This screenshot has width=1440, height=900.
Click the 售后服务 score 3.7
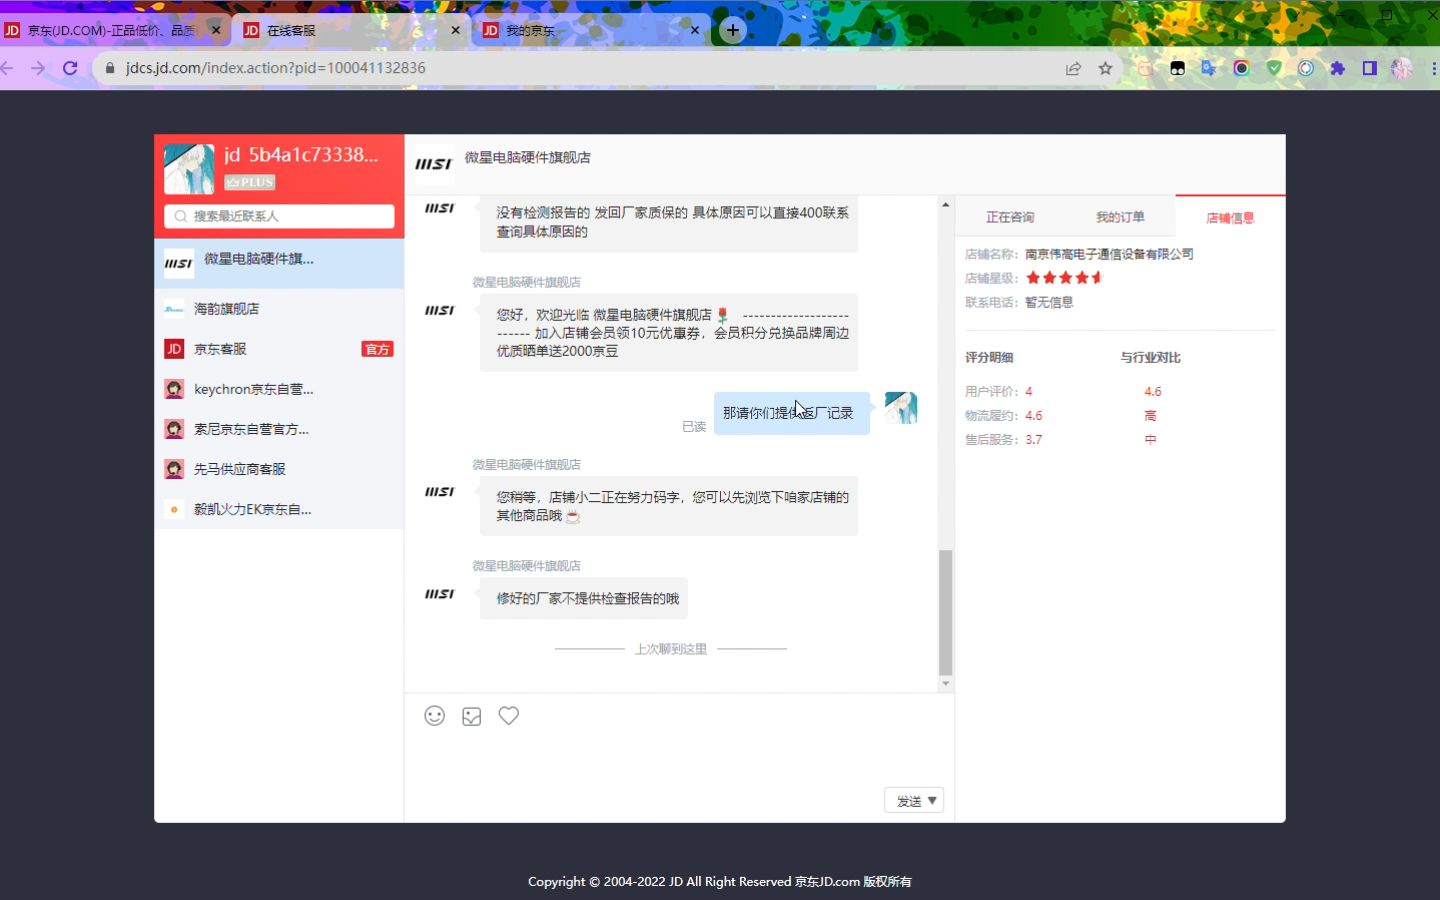tap(1033, 439)
